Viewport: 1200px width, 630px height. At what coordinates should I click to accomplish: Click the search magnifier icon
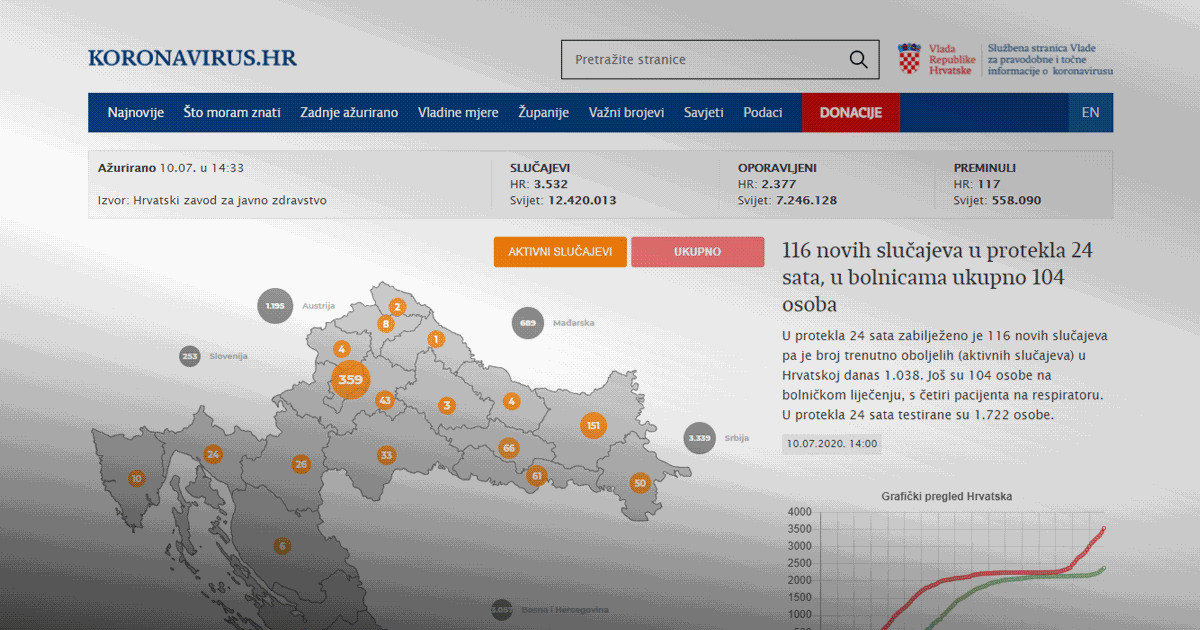pyautogui.click(x=858, y=60)
